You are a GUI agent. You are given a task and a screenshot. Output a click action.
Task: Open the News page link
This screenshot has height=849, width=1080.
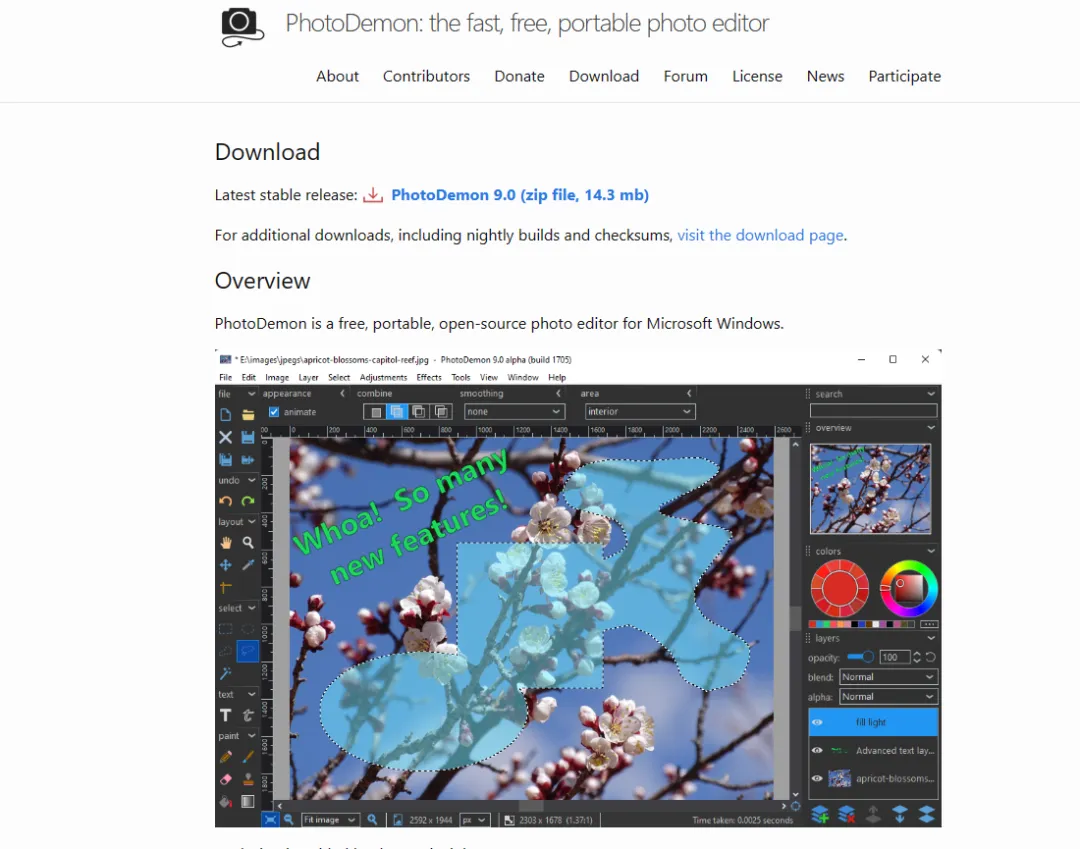tap(825, 76)
